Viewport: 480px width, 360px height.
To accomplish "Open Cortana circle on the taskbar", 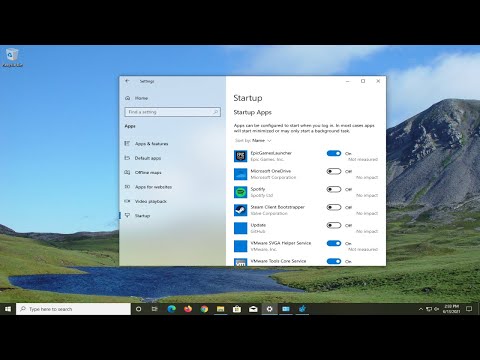I will tap(138, 309).
